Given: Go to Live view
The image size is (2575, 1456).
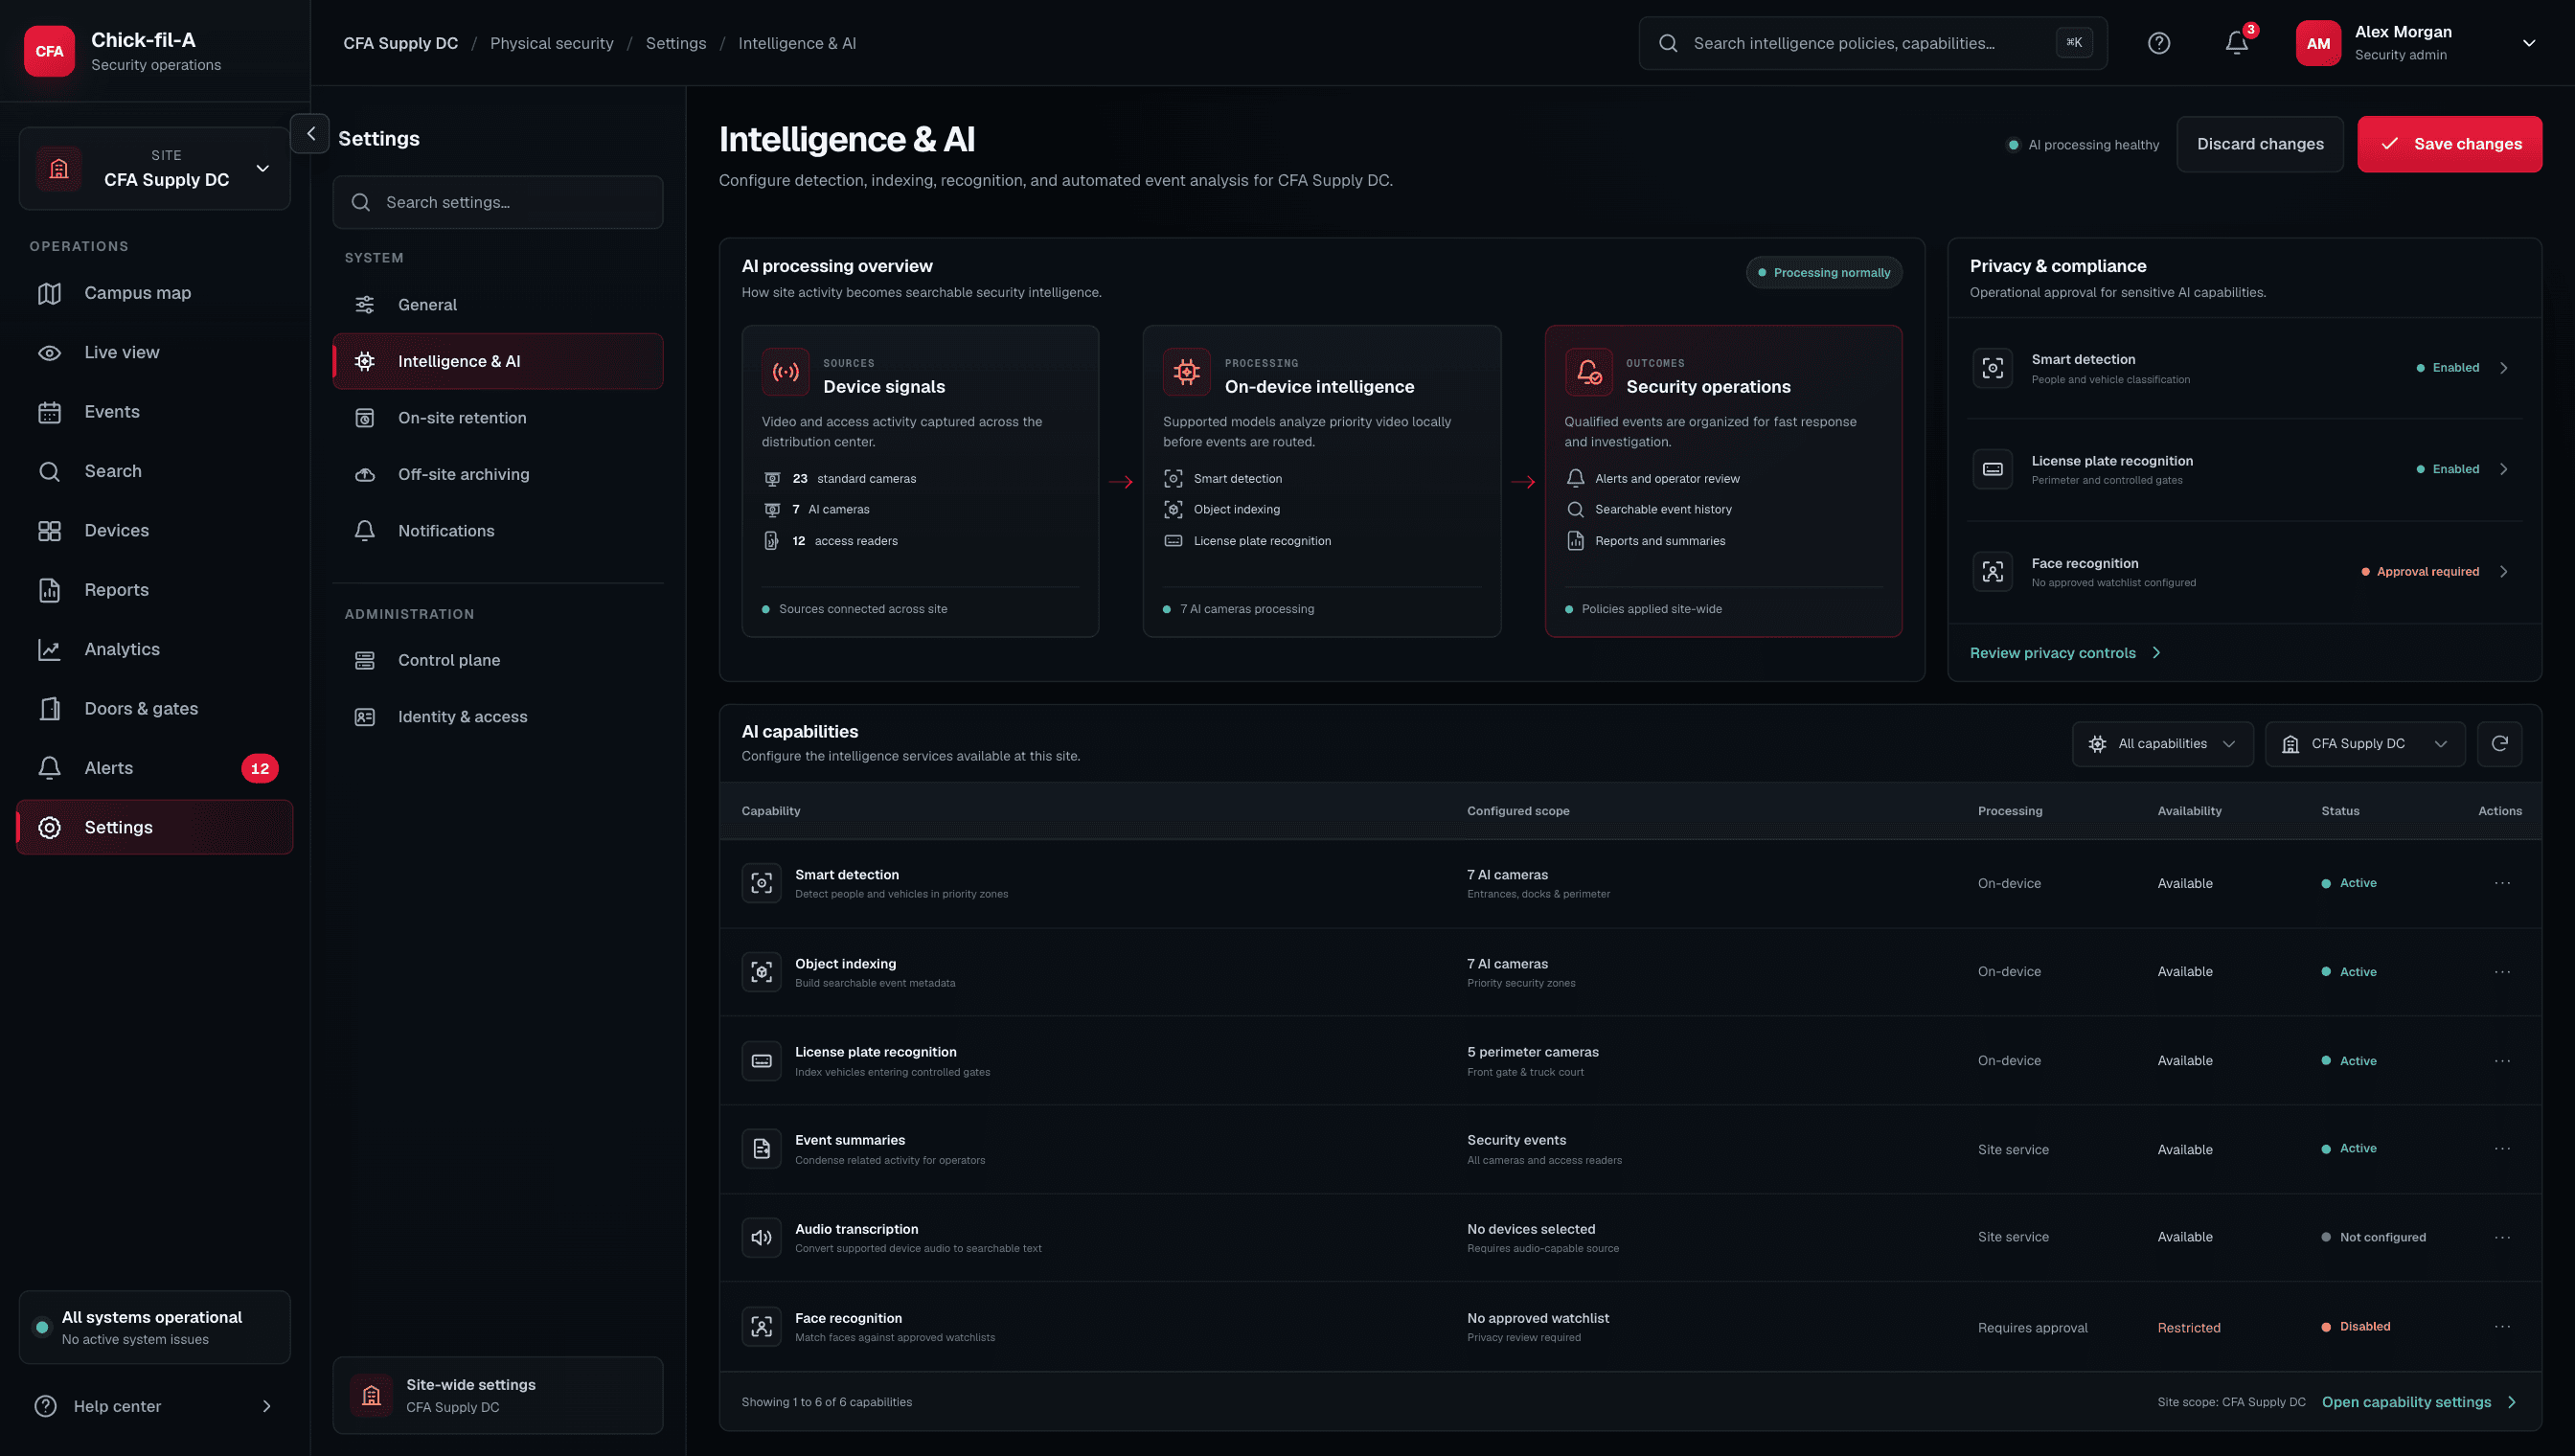Looking at the screenshot, I should coord(155,352).
